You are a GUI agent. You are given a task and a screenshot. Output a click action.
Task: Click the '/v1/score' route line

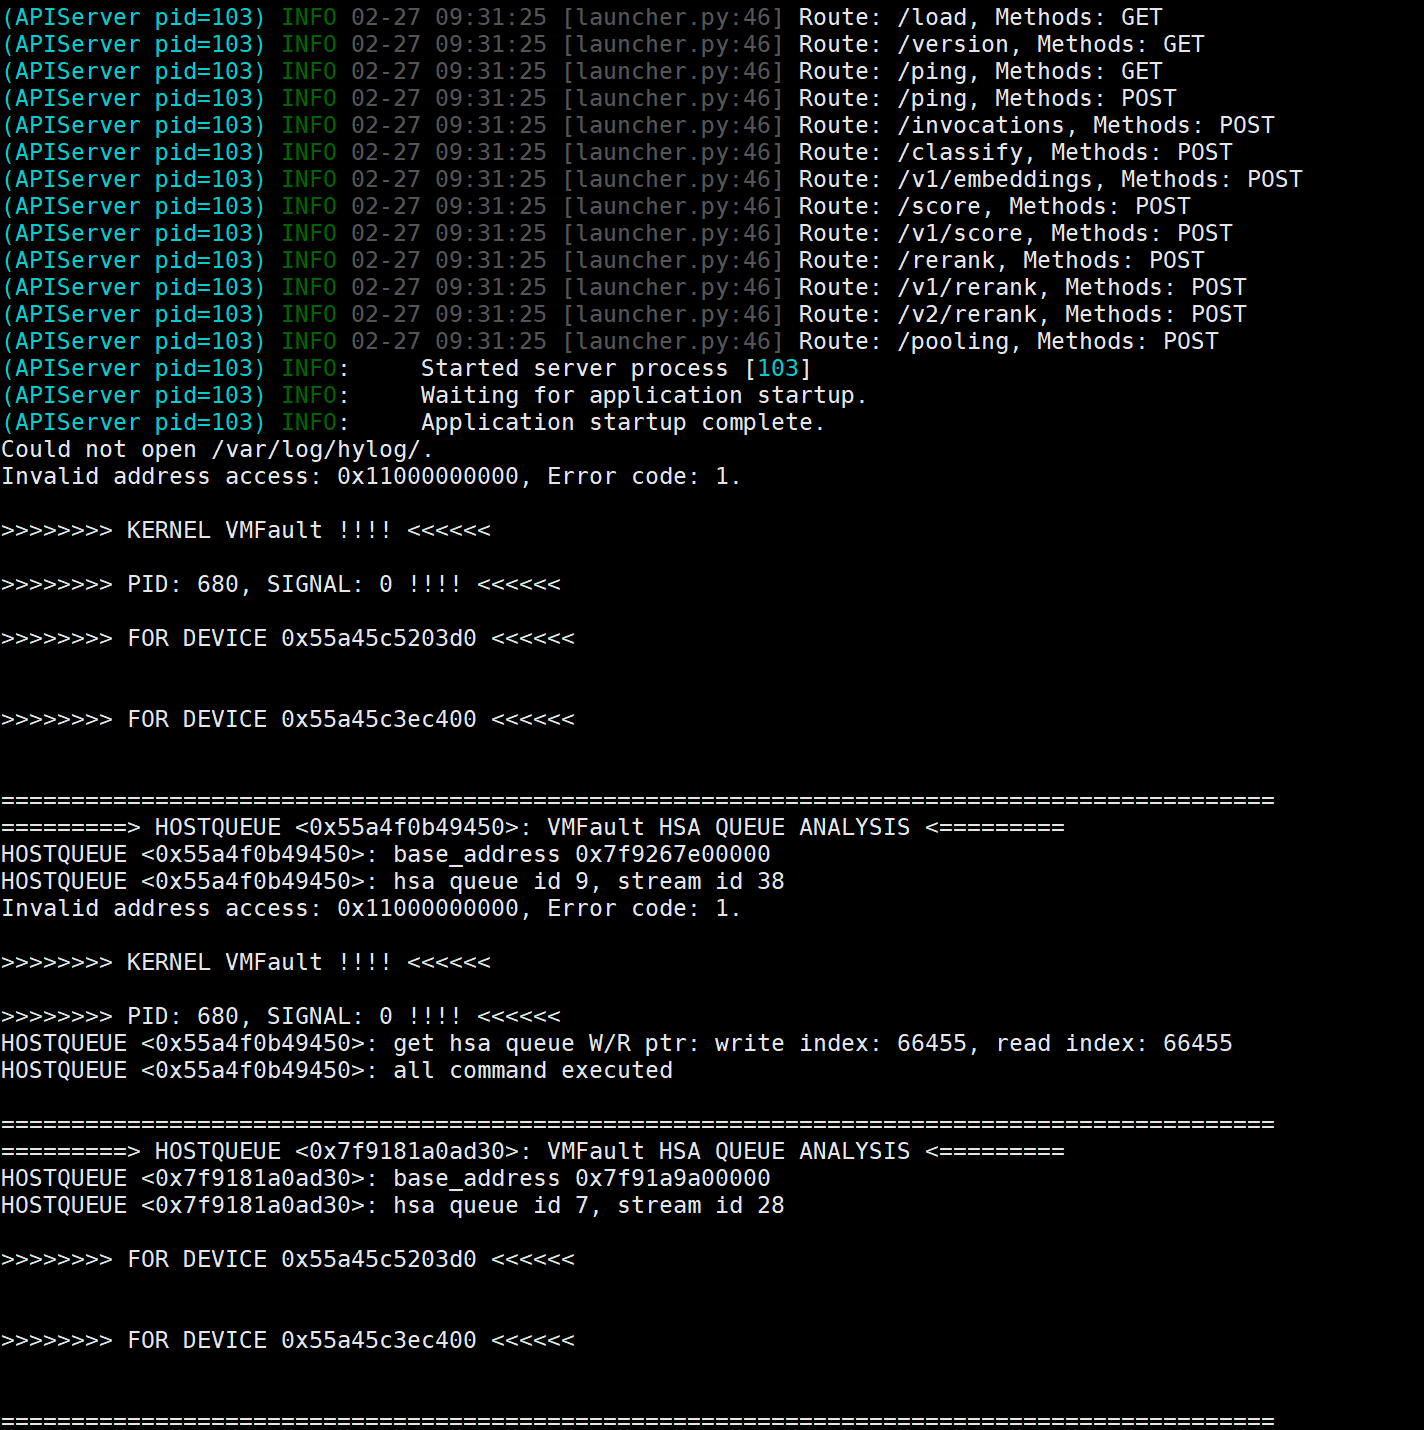pyautogui.click(x=617, y=234)
